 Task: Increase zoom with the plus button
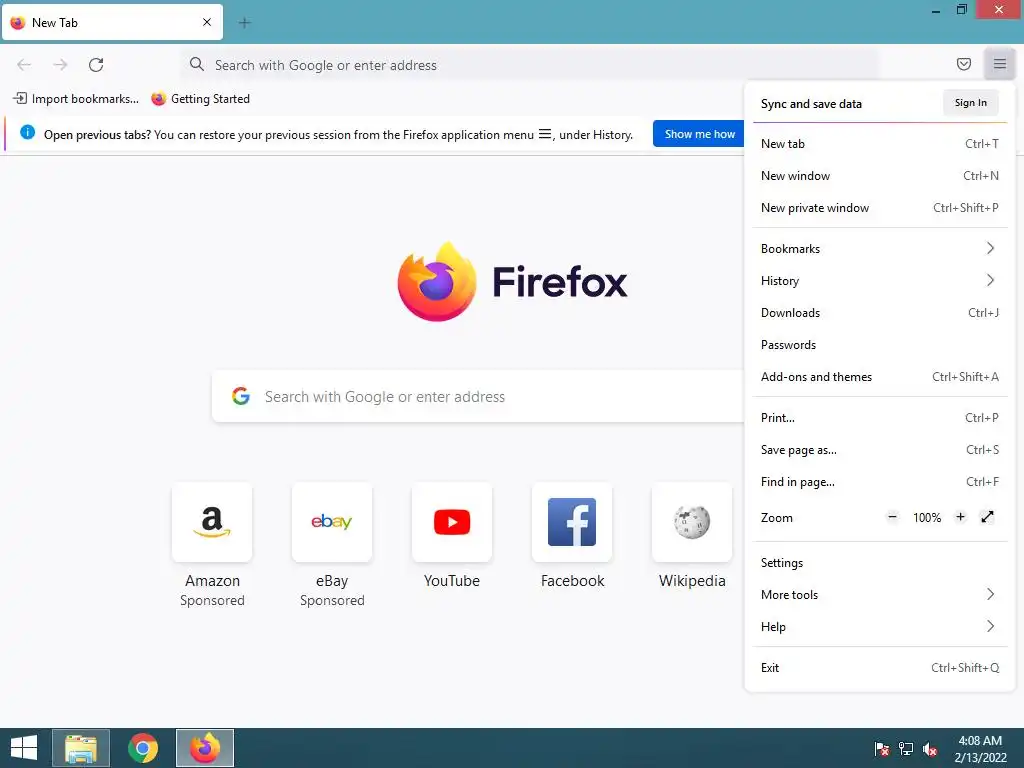(x=960, y=517)
